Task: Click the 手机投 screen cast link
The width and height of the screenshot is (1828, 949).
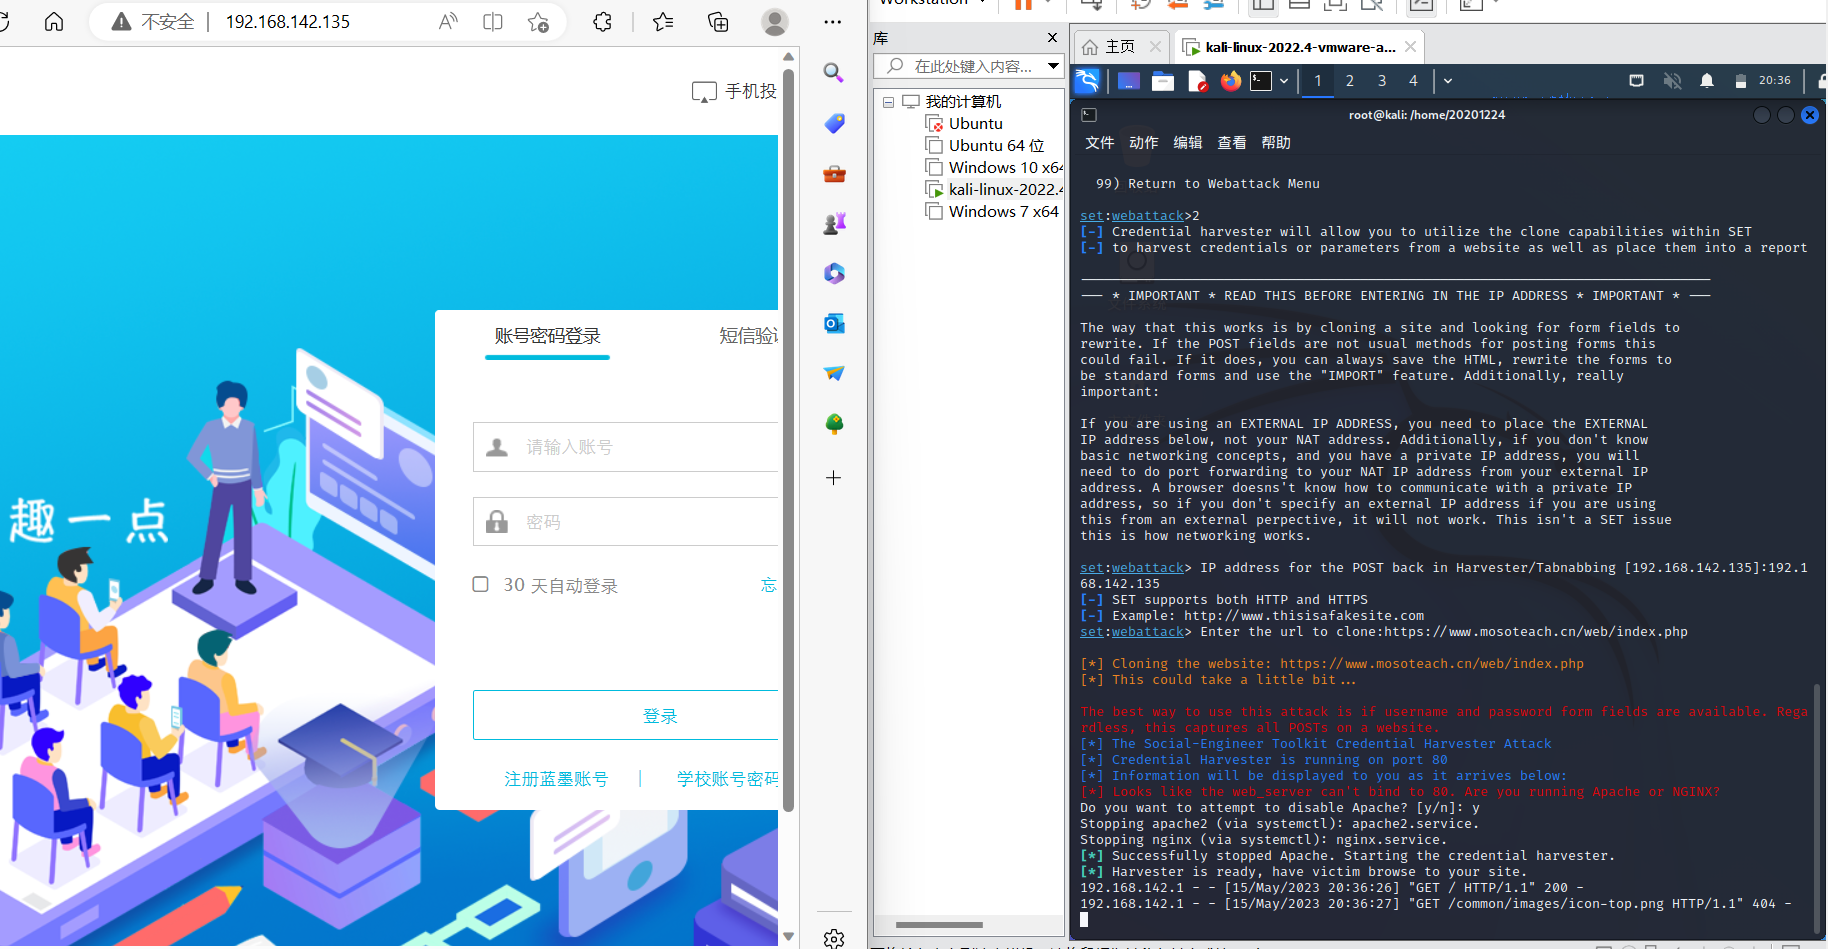Action: tap(735, 91)
